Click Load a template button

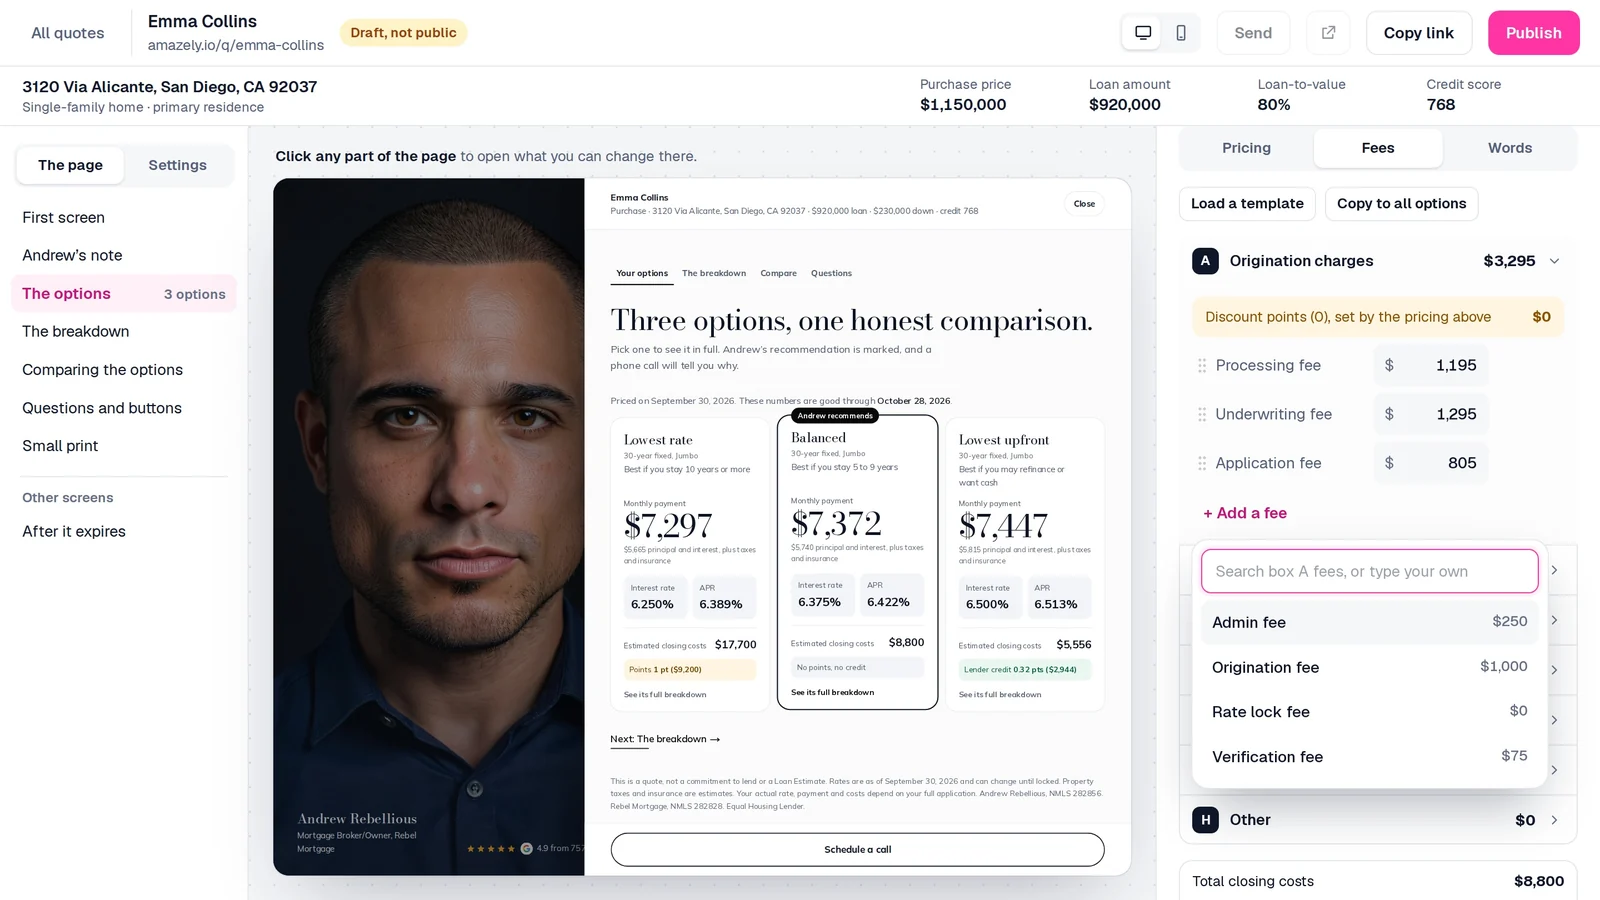coord(1247,203)
